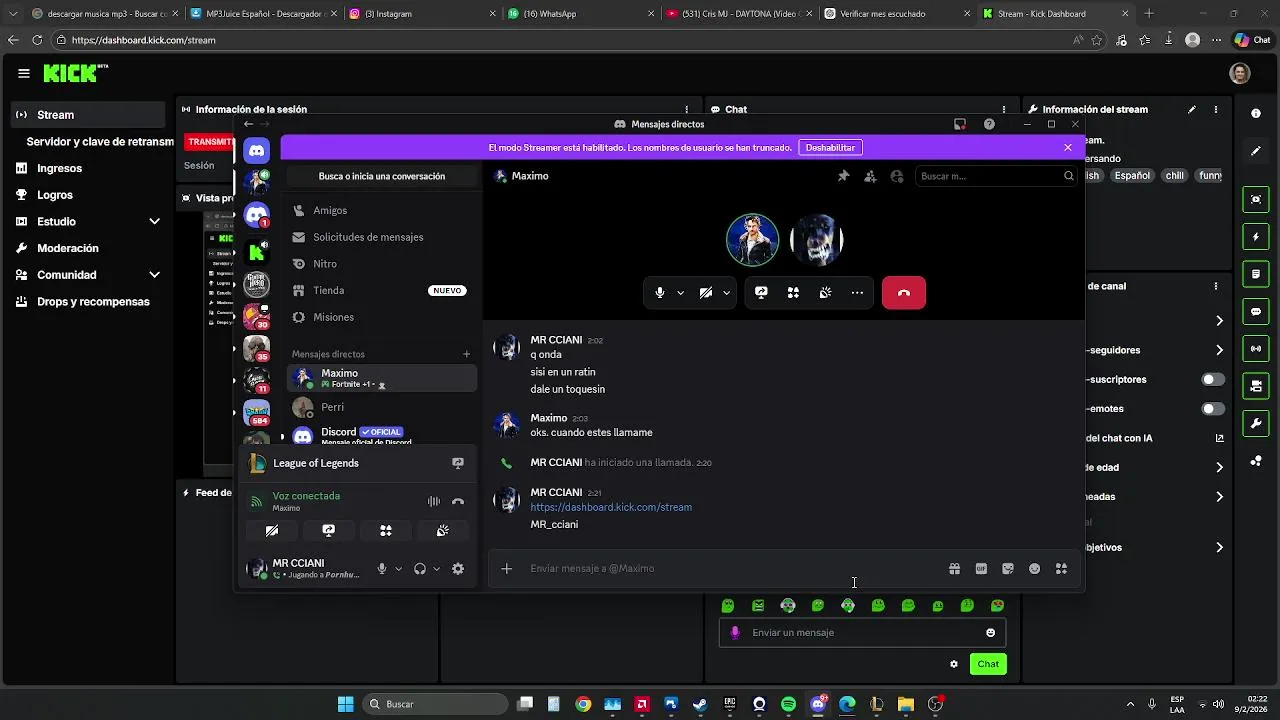
Task: Open Discord inbox icon in the title bar
Action: pyautogui.click(x=960, y=124)
